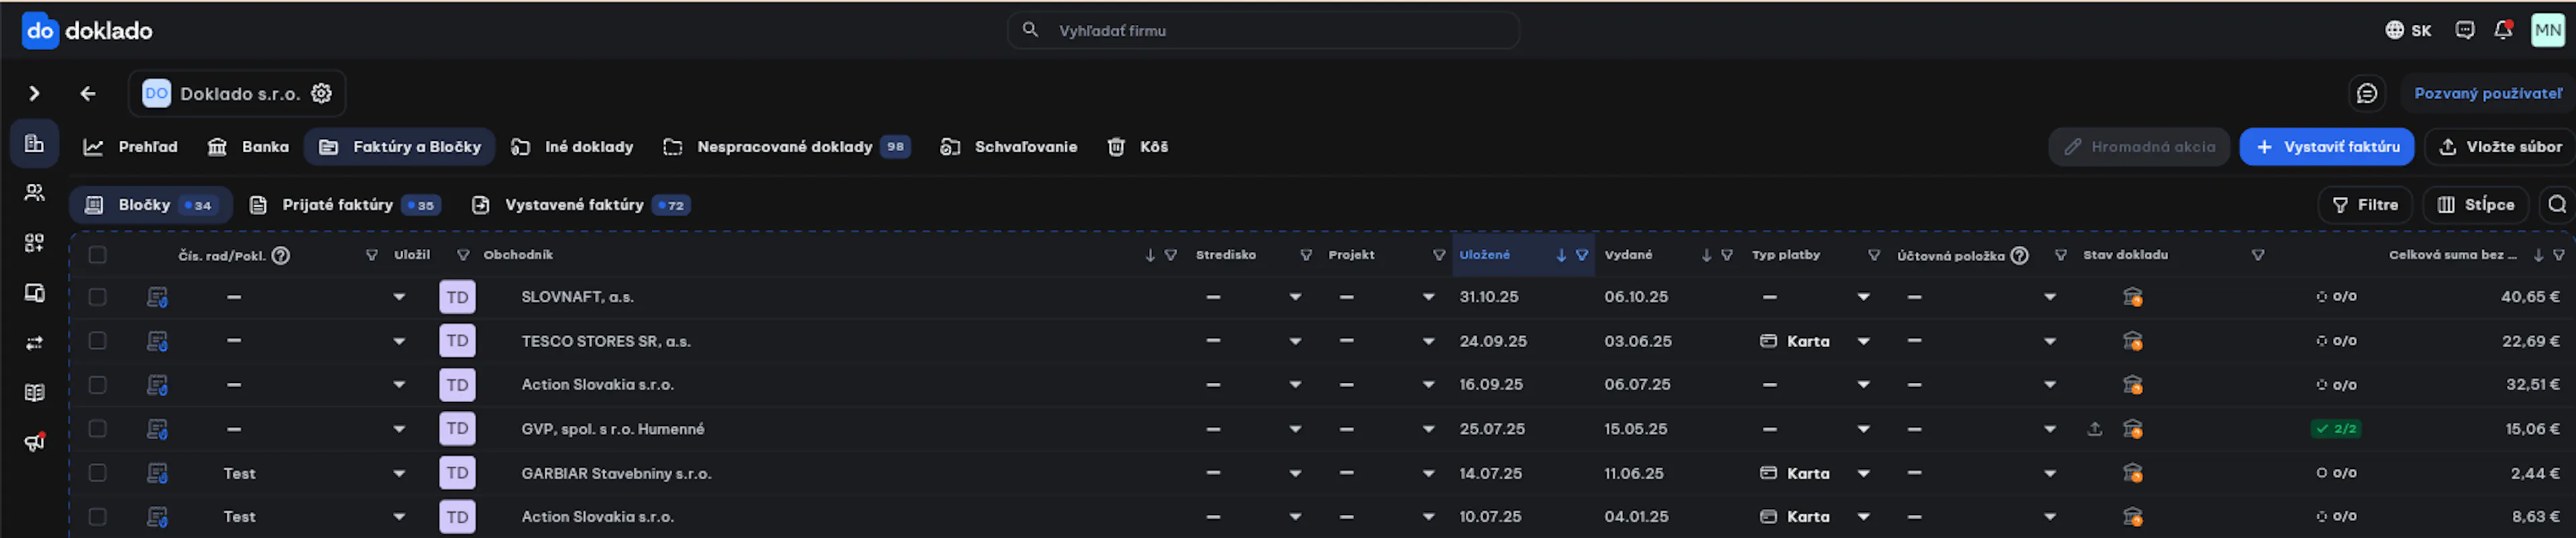Open the comments speech bubble icon

click(x=2366, y=93)
